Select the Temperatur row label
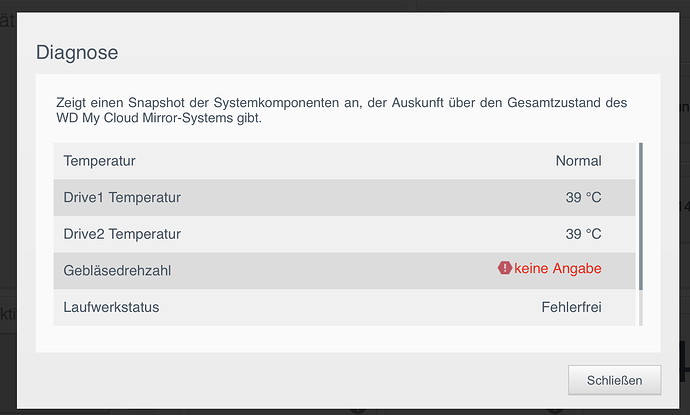This screenshot has height=415, width=690. [99, 160]
